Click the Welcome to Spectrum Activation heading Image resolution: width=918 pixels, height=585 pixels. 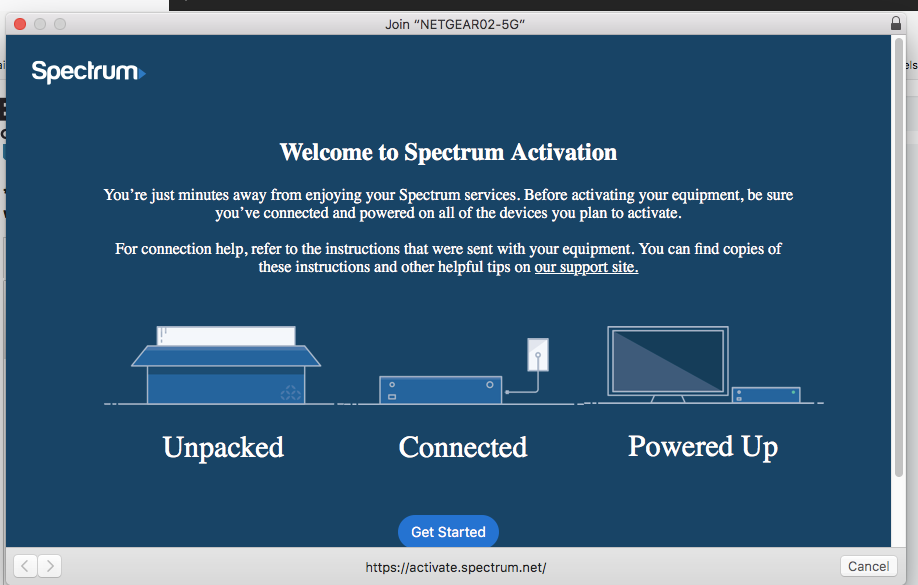448,152
